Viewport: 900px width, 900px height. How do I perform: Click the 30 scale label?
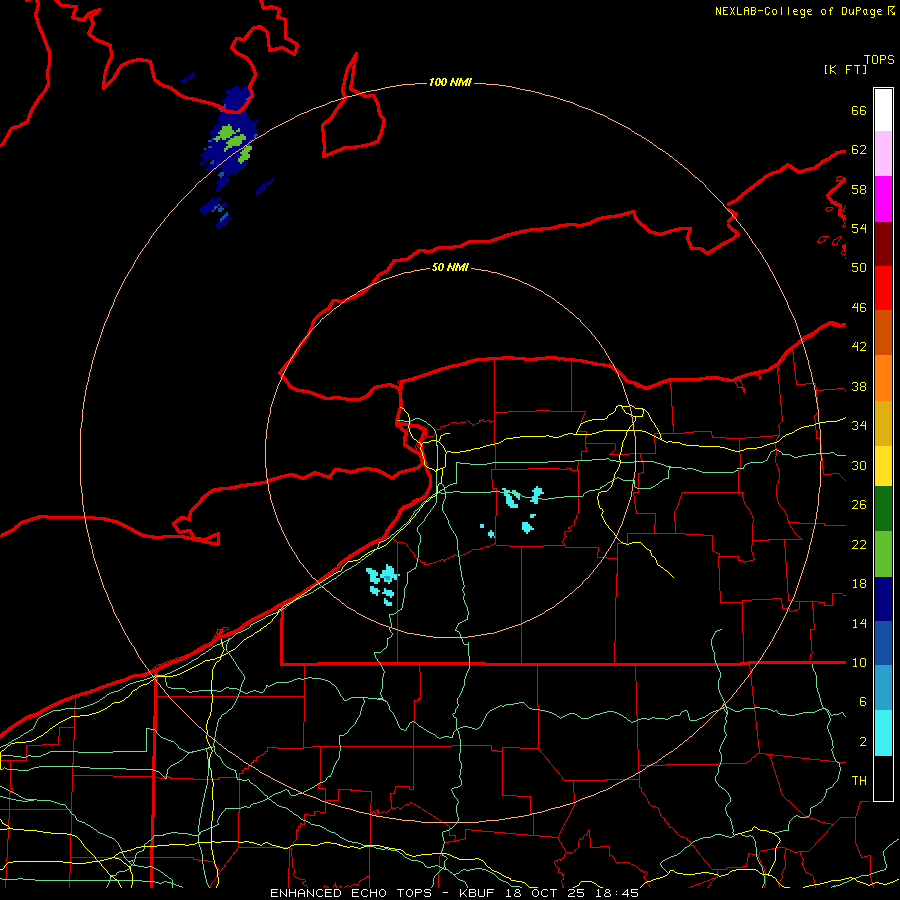coord(859,465)
